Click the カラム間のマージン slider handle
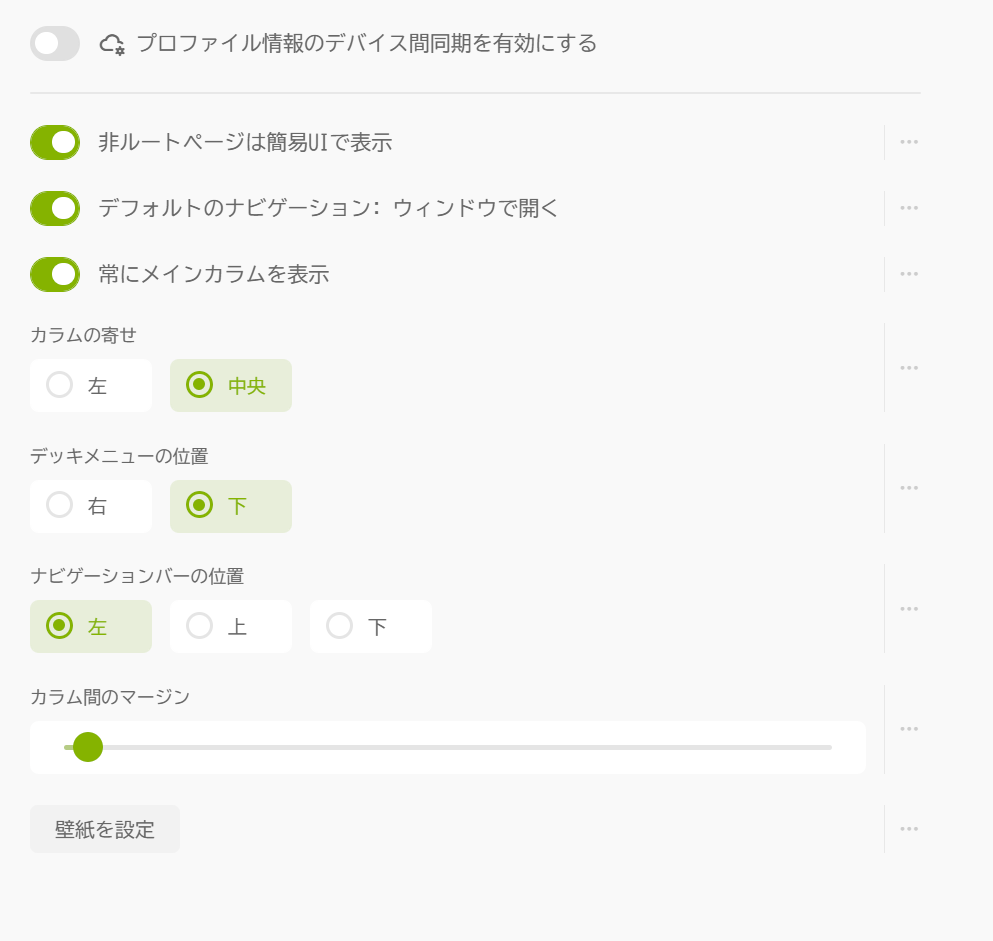This screenshot has width=993, height=941. coord(89,747)
